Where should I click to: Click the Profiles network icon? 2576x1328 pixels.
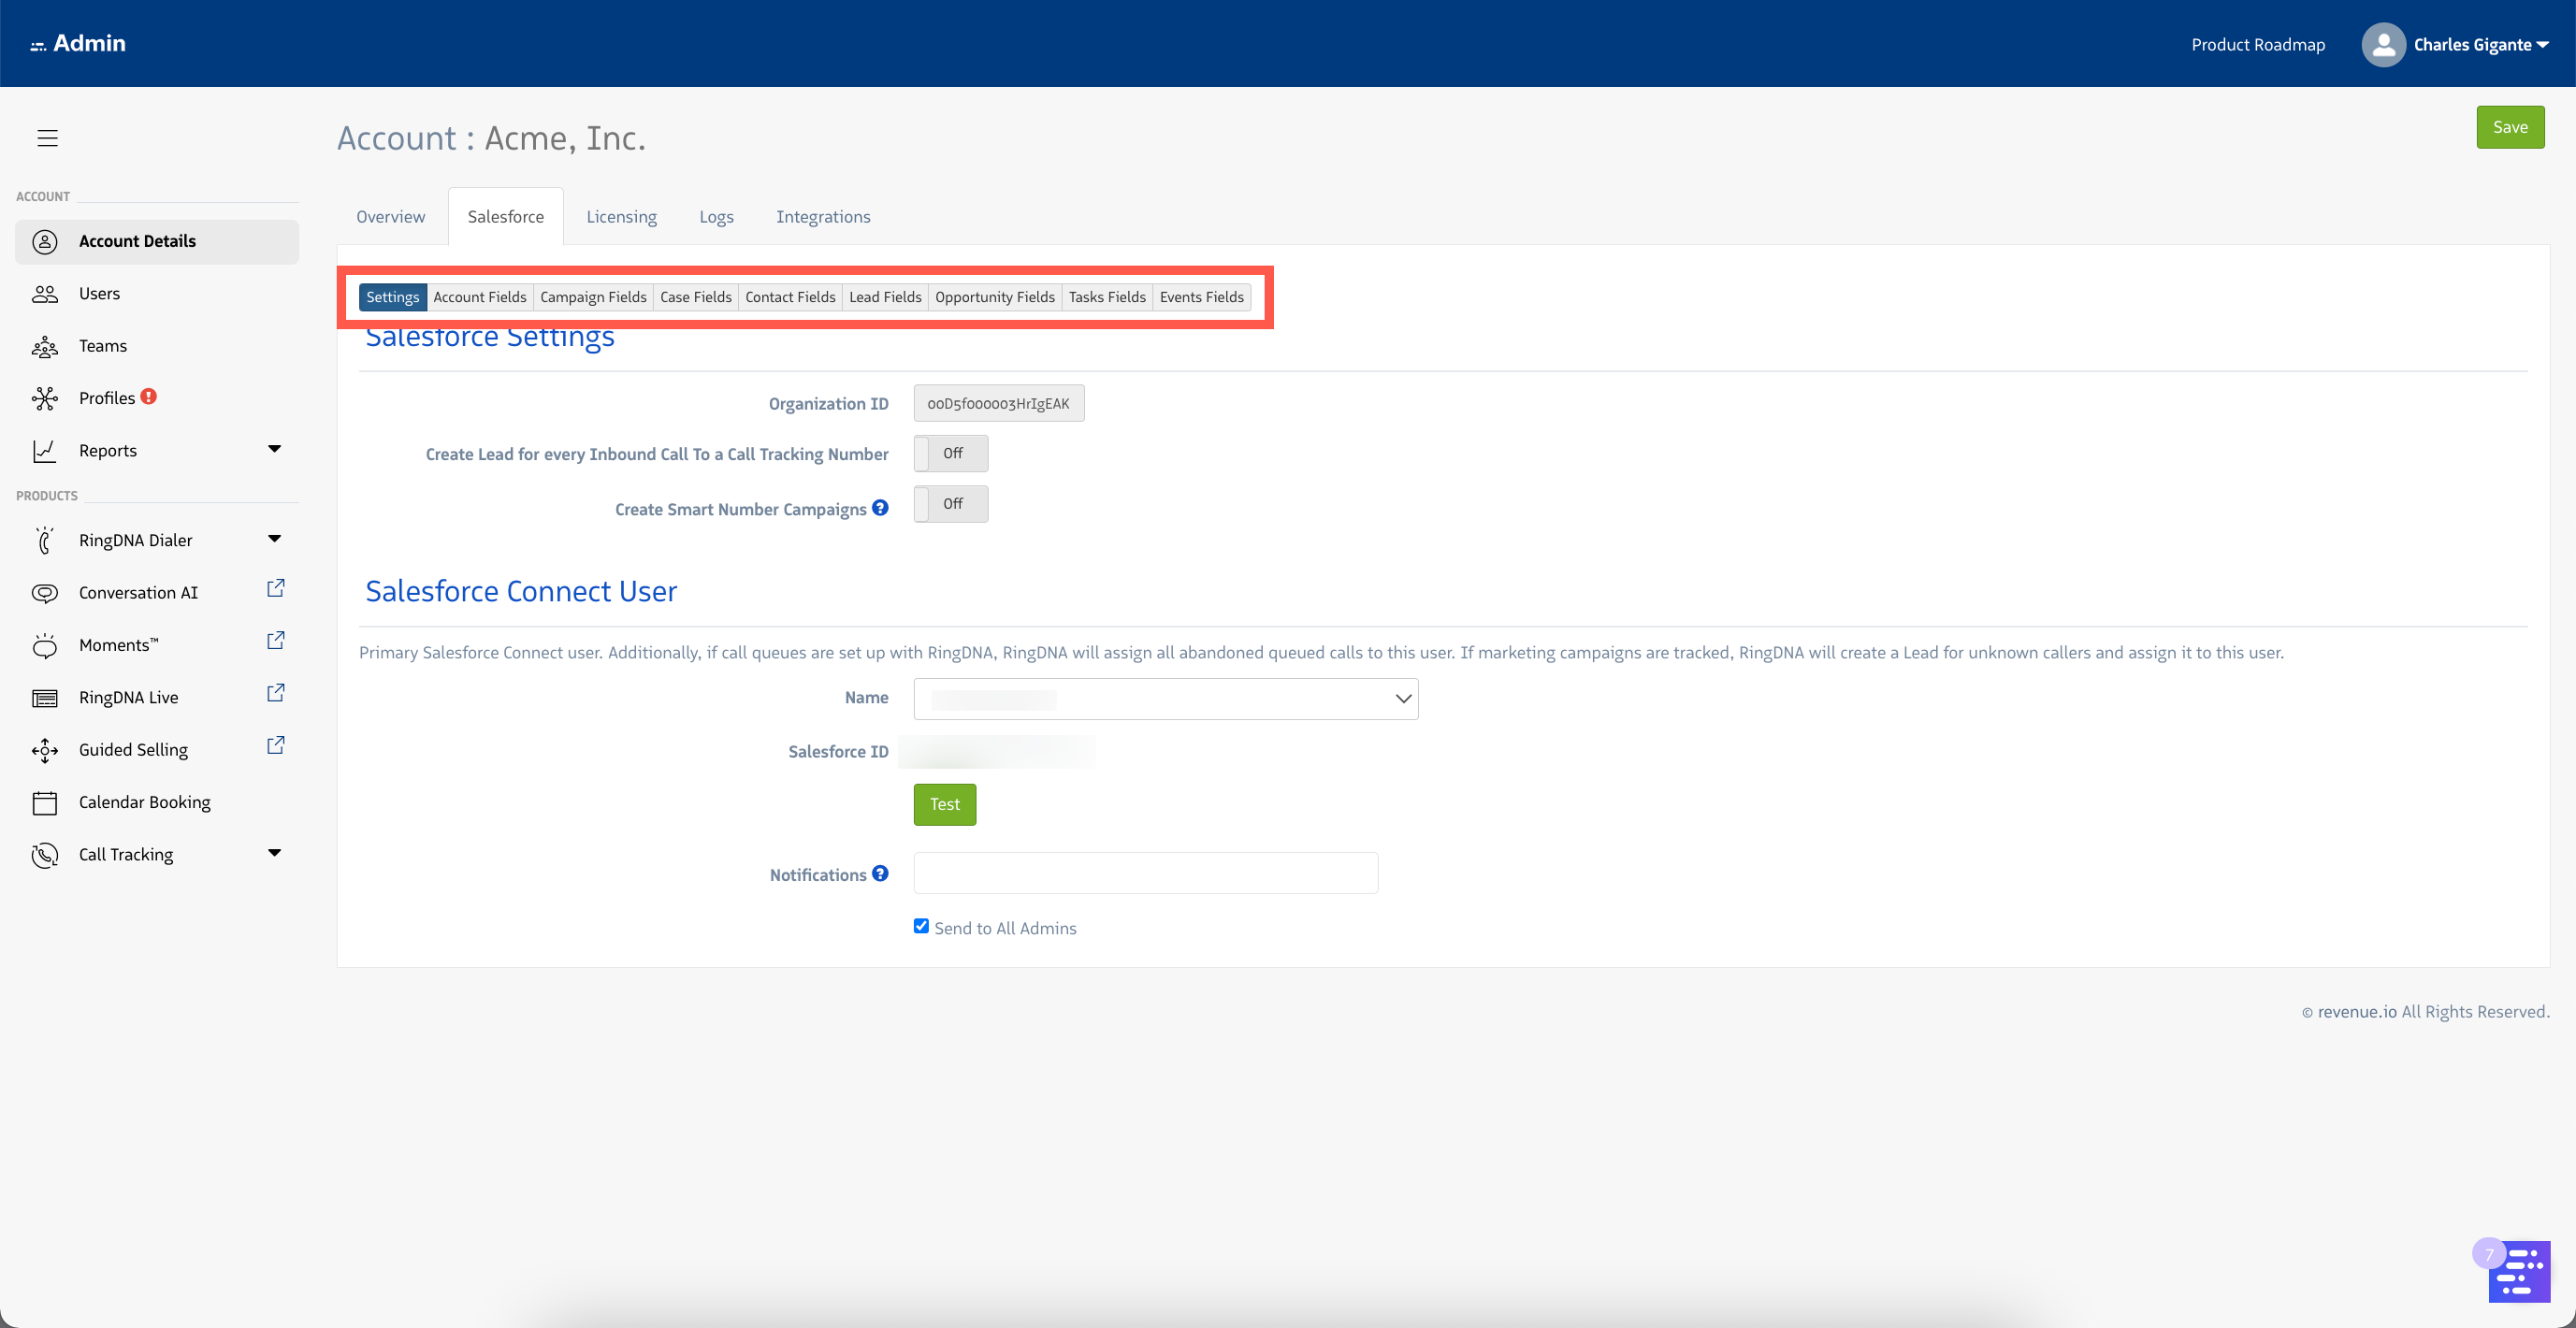pyautogui.click(x=45, y=398)
